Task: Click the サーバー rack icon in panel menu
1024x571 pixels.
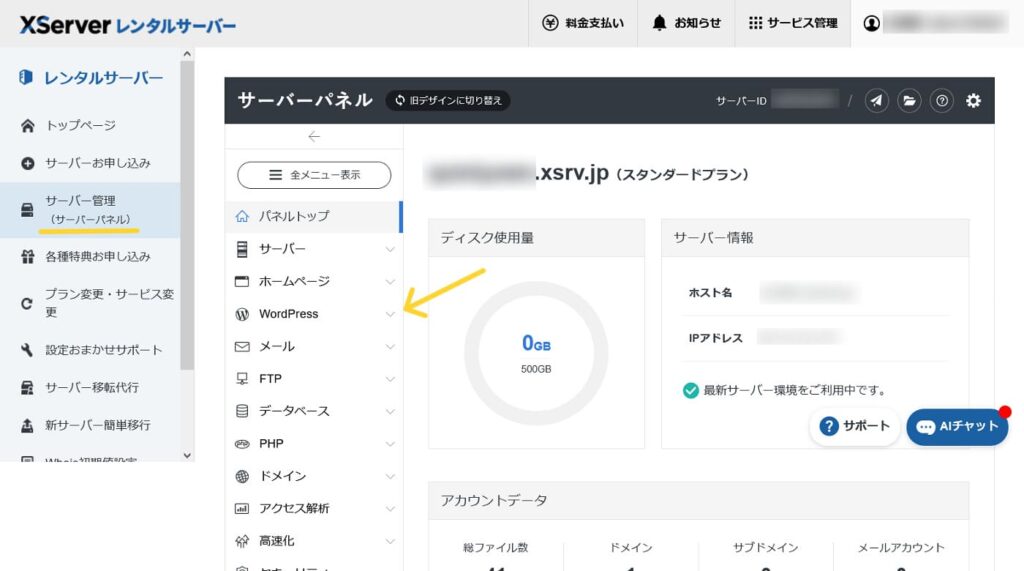Action: 242,249
